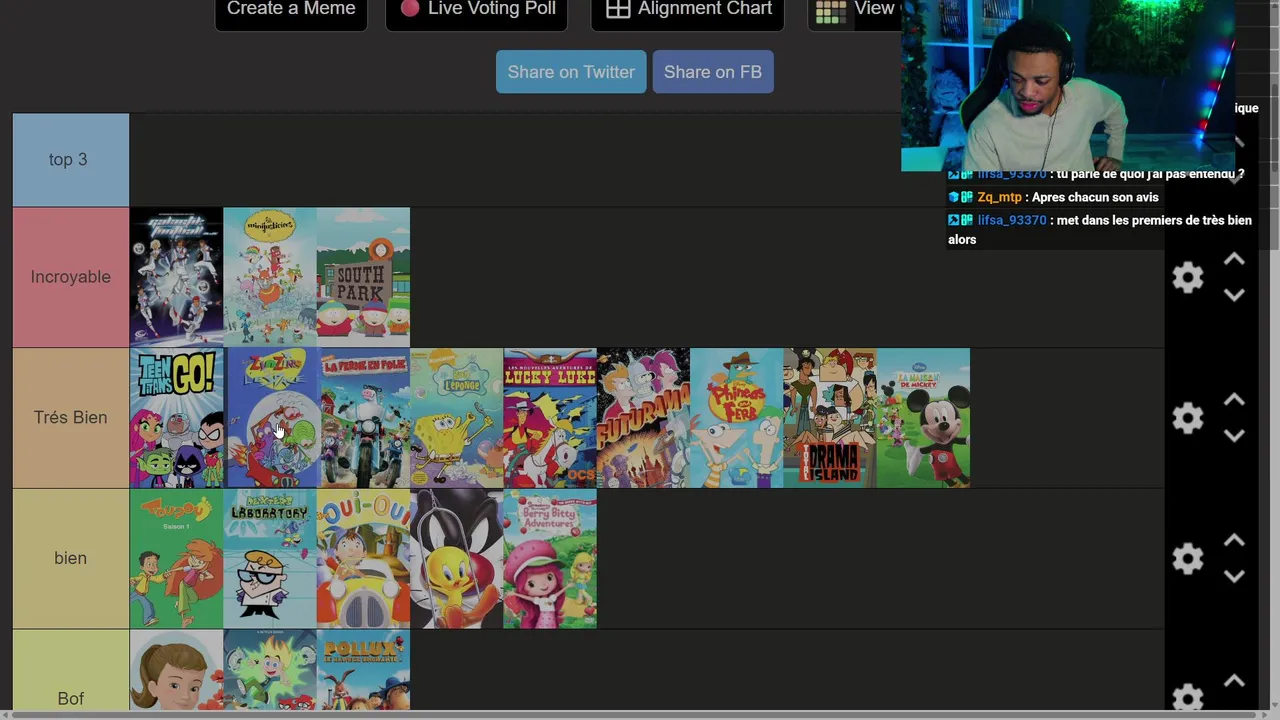Select the Zinzins de l'espace thumbnail

[x=270, y=418]
